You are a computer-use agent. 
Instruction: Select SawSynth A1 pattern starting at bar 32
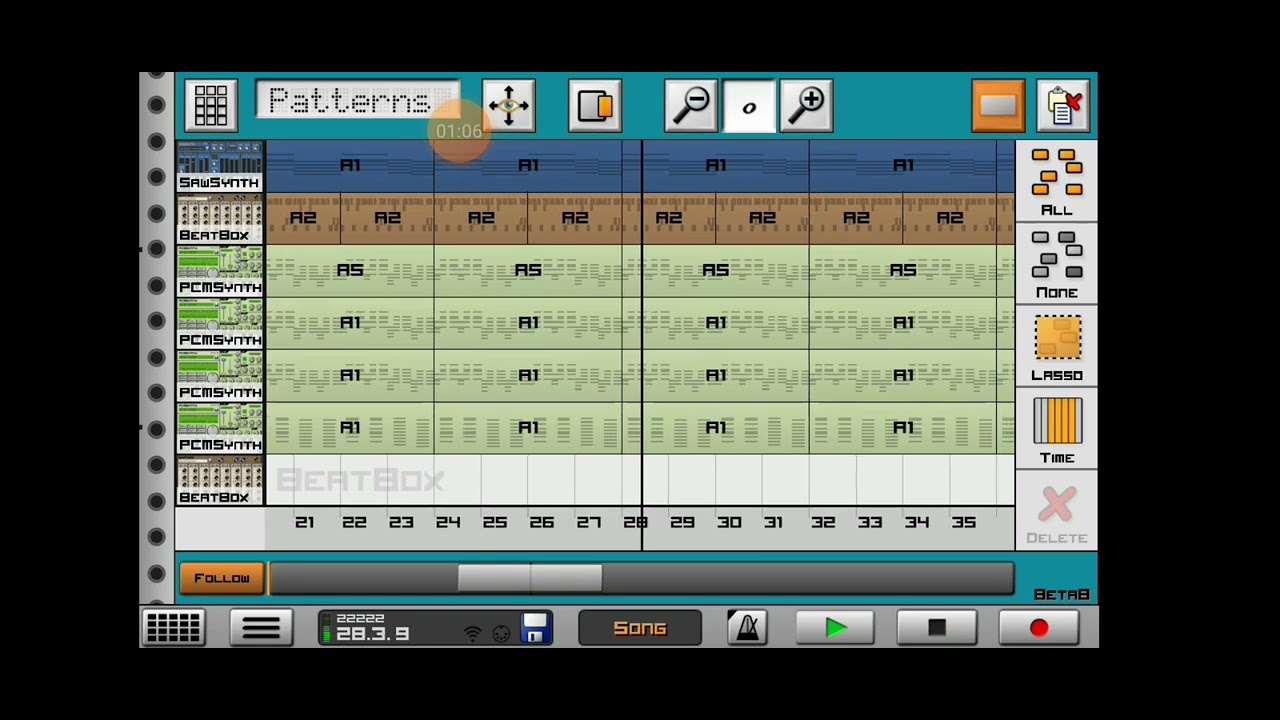click(903, 166)
